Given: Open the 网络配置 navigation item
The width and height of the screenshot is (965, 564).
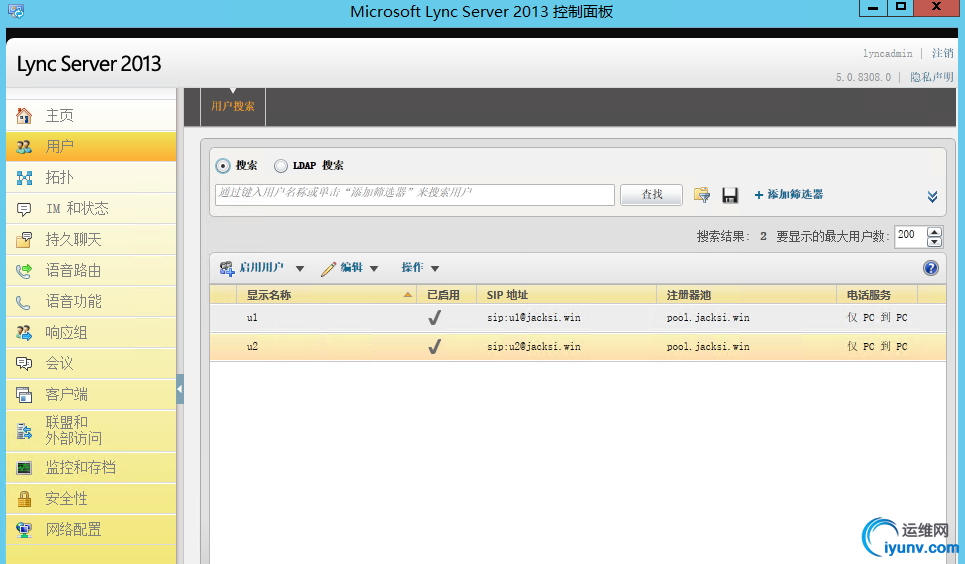Looking at the screenshot, I should point(91,530).
